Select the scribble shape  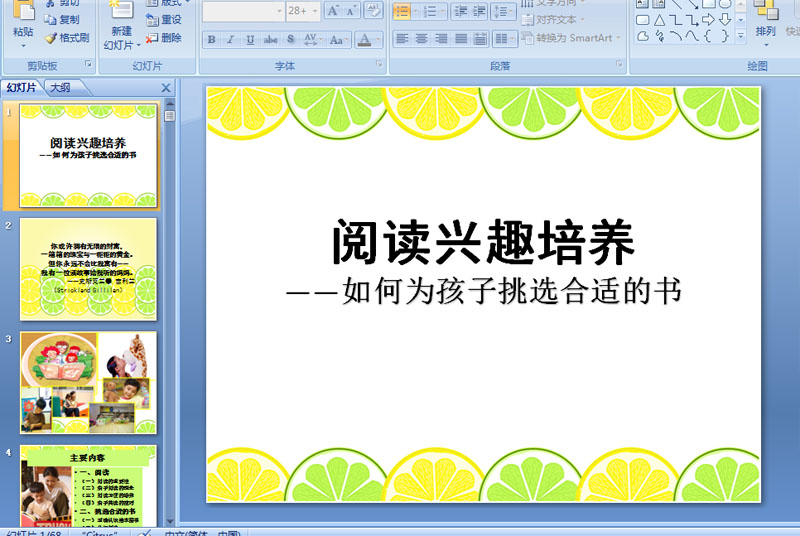pos(659,36)
